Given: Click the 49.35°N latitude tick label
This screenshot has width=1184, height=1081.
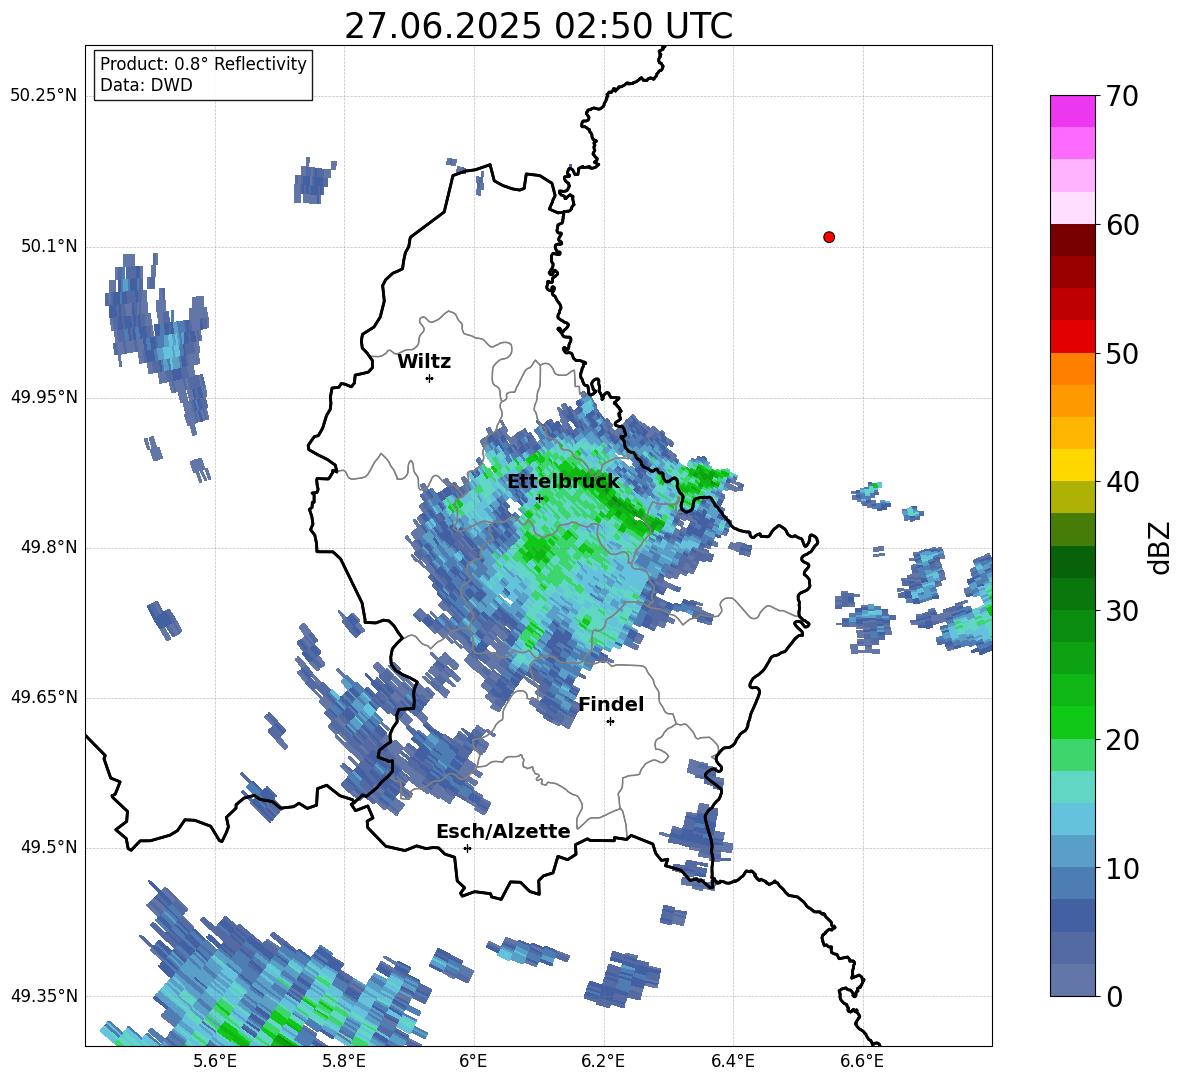Looking at the screenshot, I should coord(44,996).
